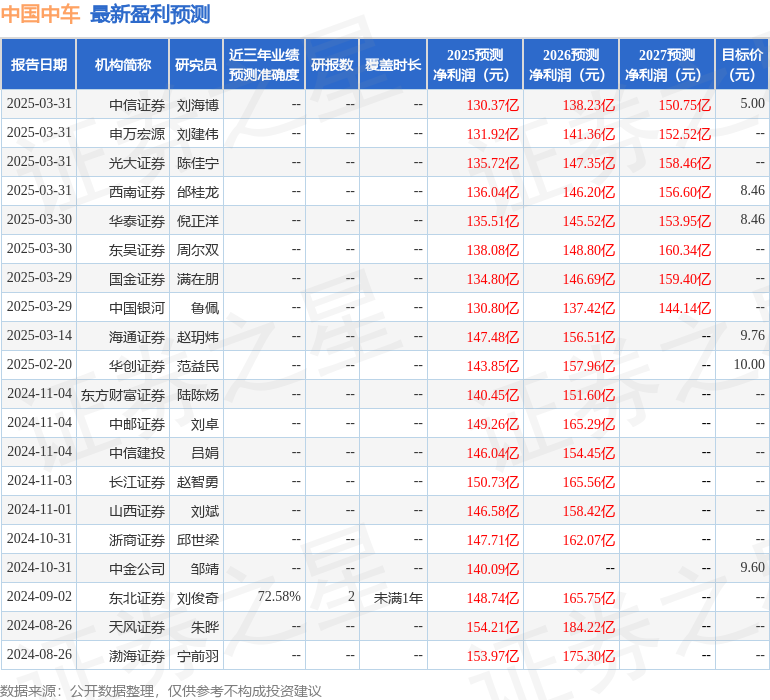Click the 10.00 target price
Viewport: 770px width, 700px height.
tap(749, 364)
